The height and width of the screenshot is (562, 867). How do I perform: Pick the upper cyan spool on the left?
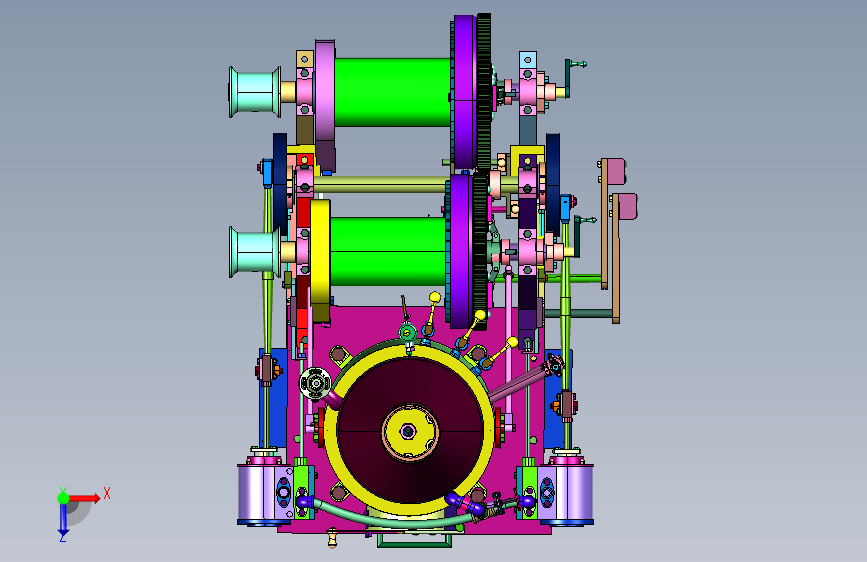pyautogui.click(x=255, y=92)
